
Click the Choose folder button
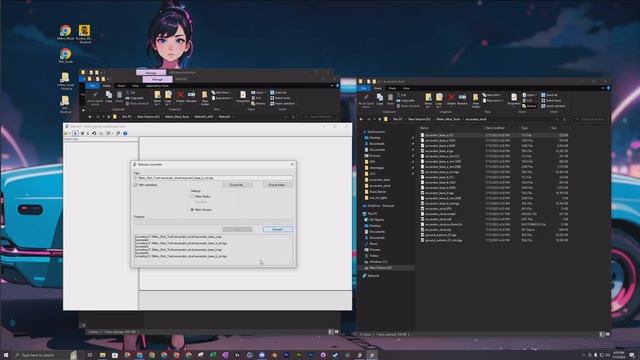[277, 185]
